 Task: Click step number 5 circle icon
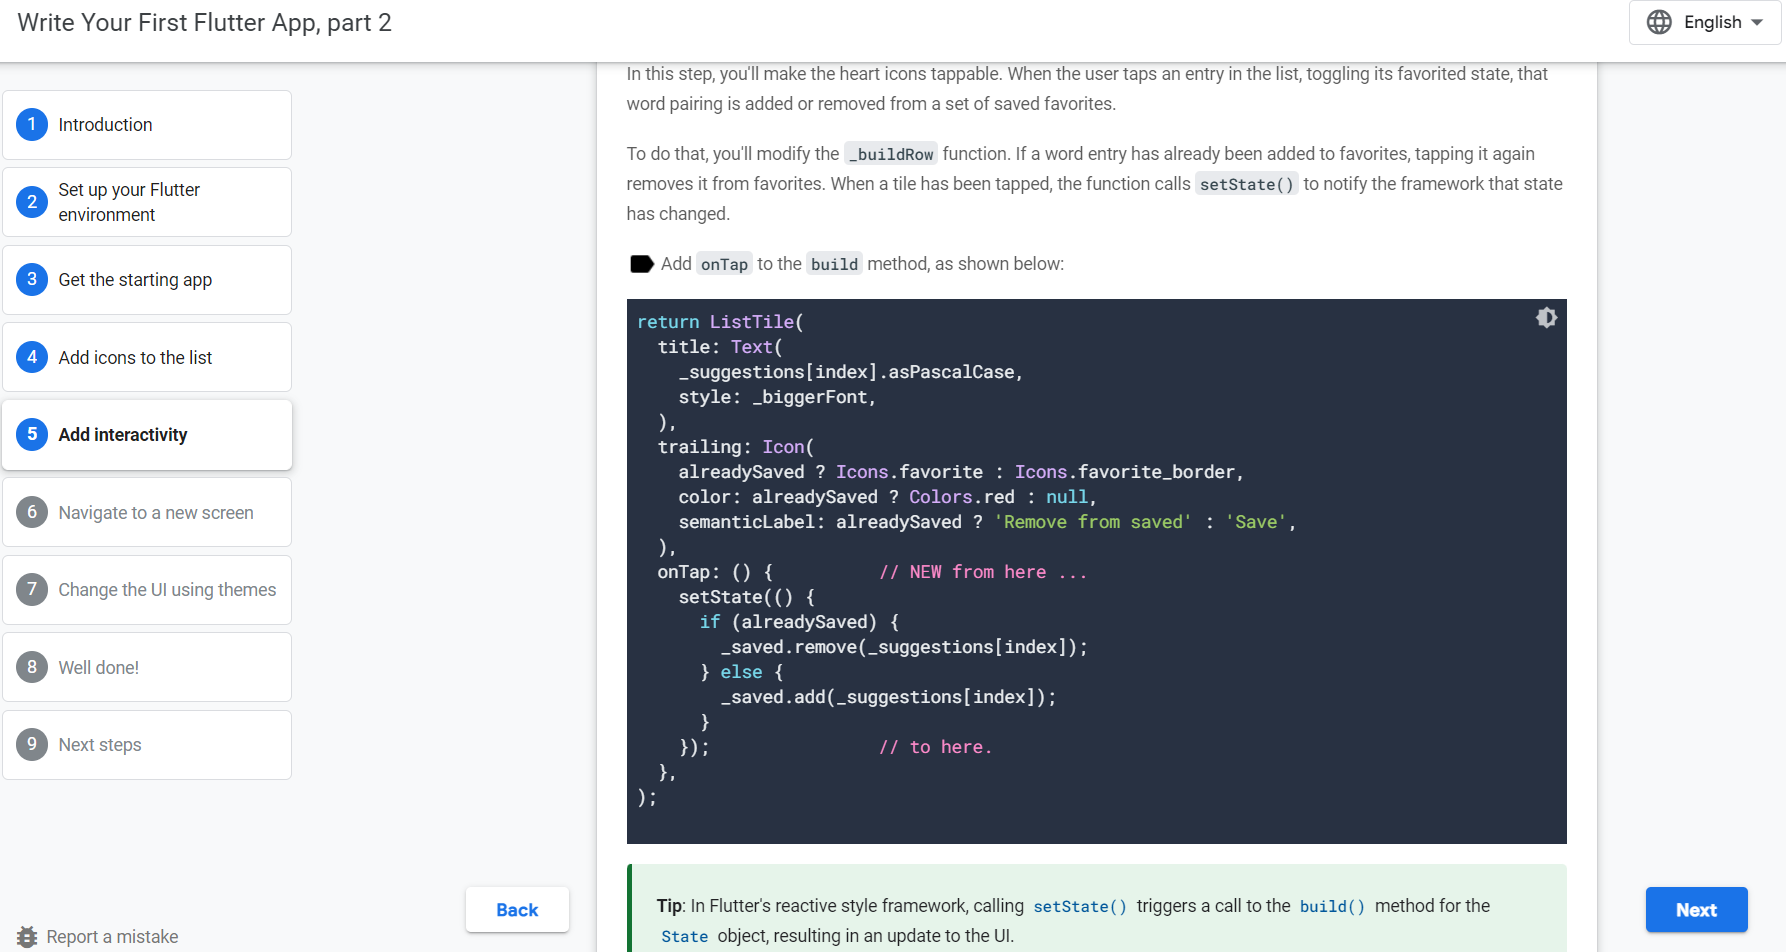point(32,434)
